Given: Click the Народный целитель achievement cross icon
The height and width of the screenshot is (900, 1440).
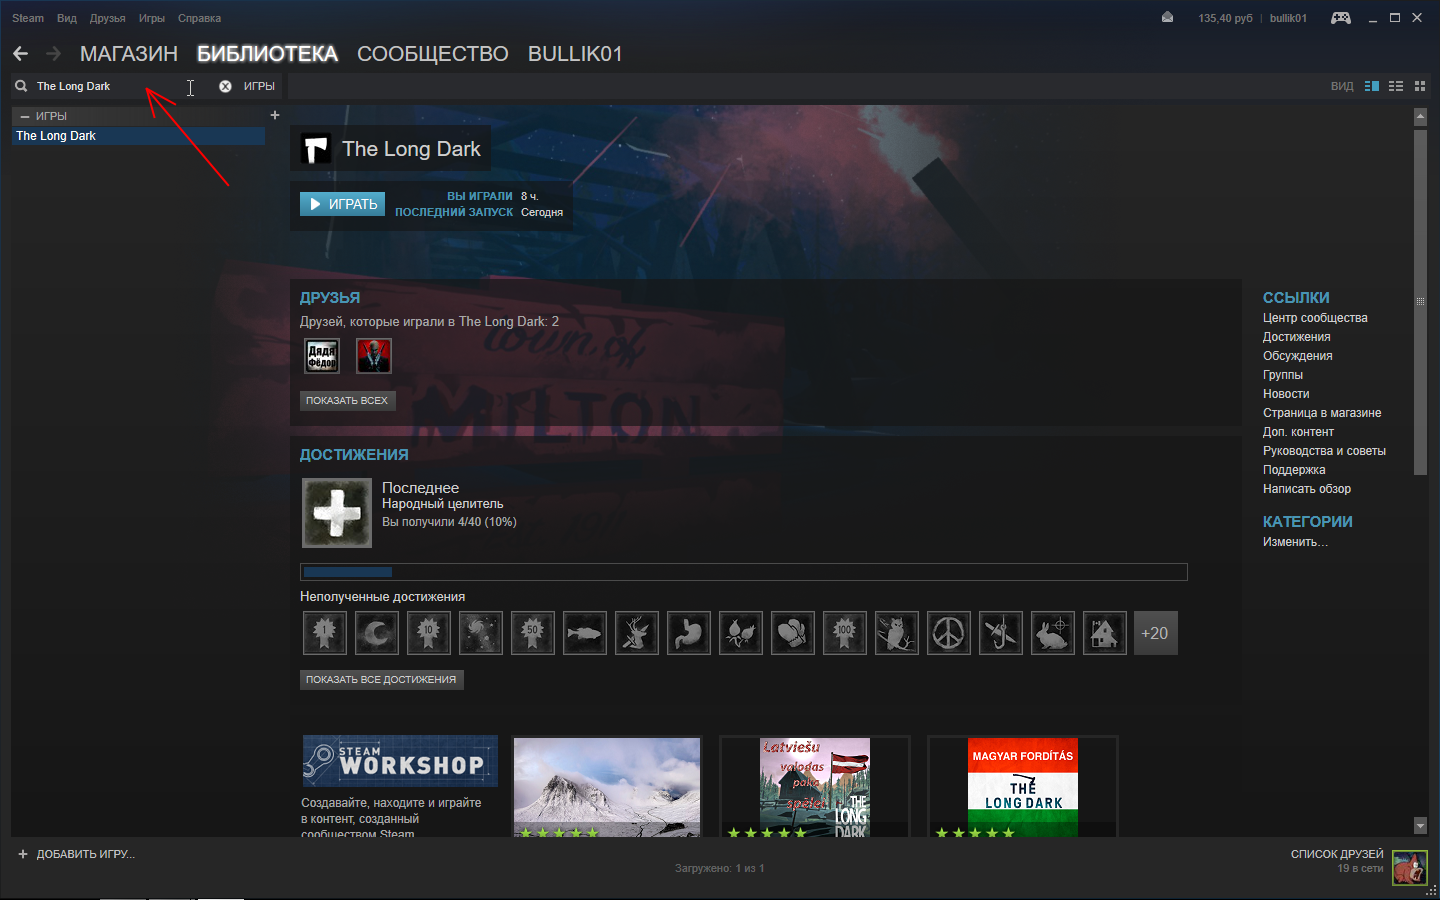Looking at the screenshot, I should [x=337, y=513].
